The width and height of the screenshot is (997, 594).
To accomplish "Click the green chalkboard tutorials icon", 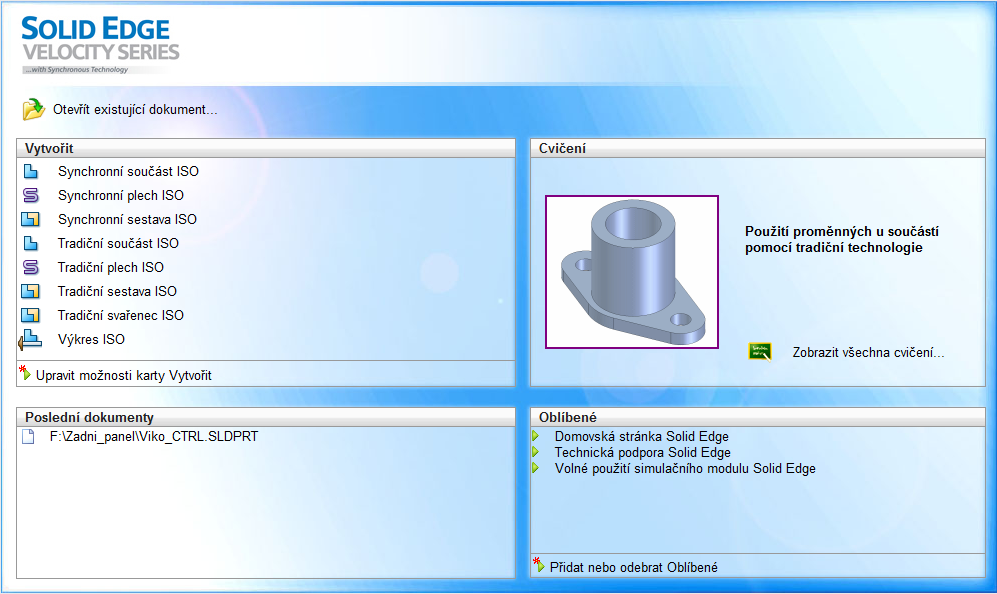I will (760, 352).
